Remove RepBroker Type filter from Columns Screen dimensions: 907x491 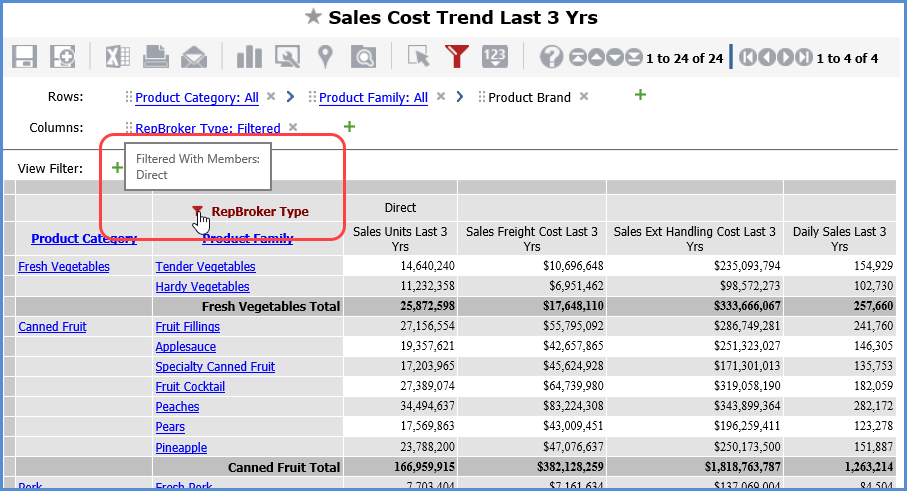293,127
